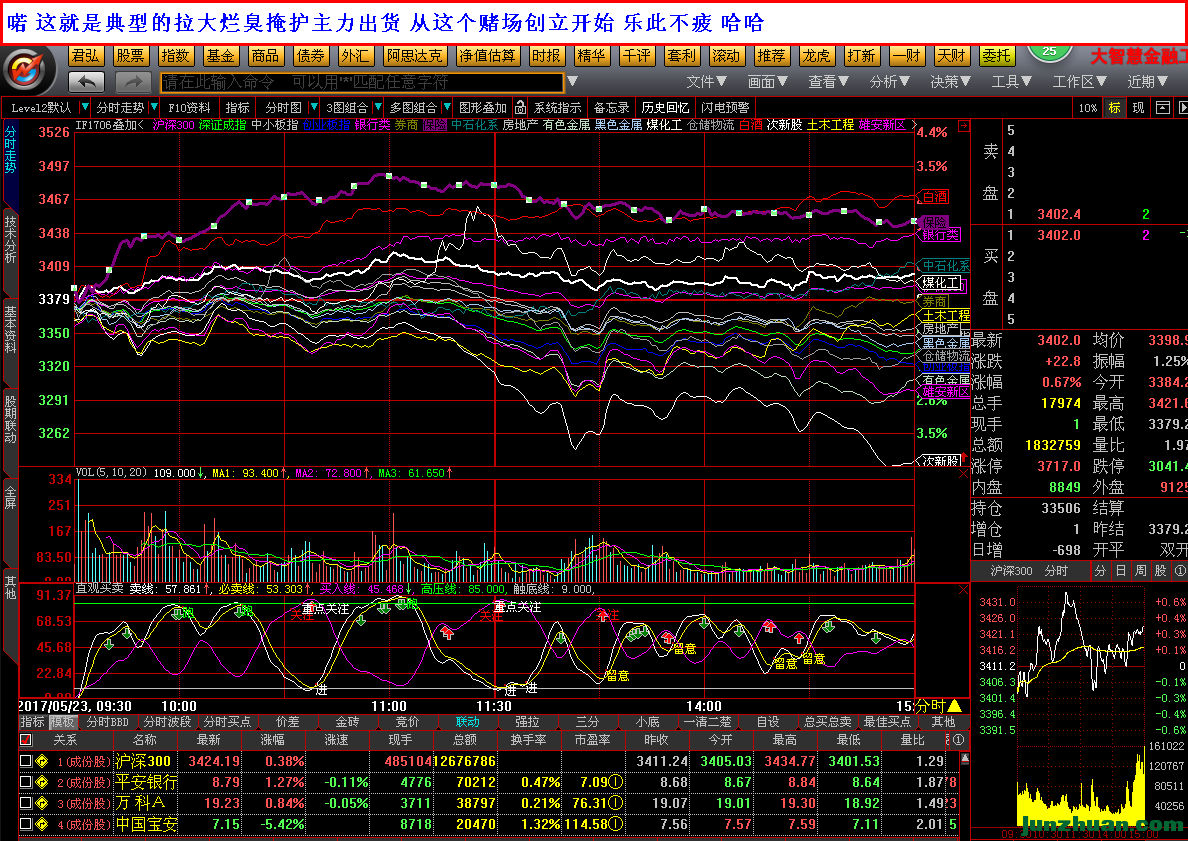
Task: Toggle the 分 period in mini chart
Action: pos(1100,571)
